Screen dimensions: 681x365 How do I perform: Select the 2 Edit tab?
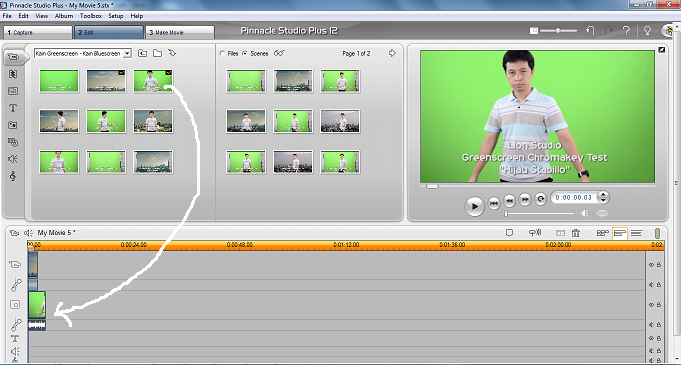click(109, 33)
